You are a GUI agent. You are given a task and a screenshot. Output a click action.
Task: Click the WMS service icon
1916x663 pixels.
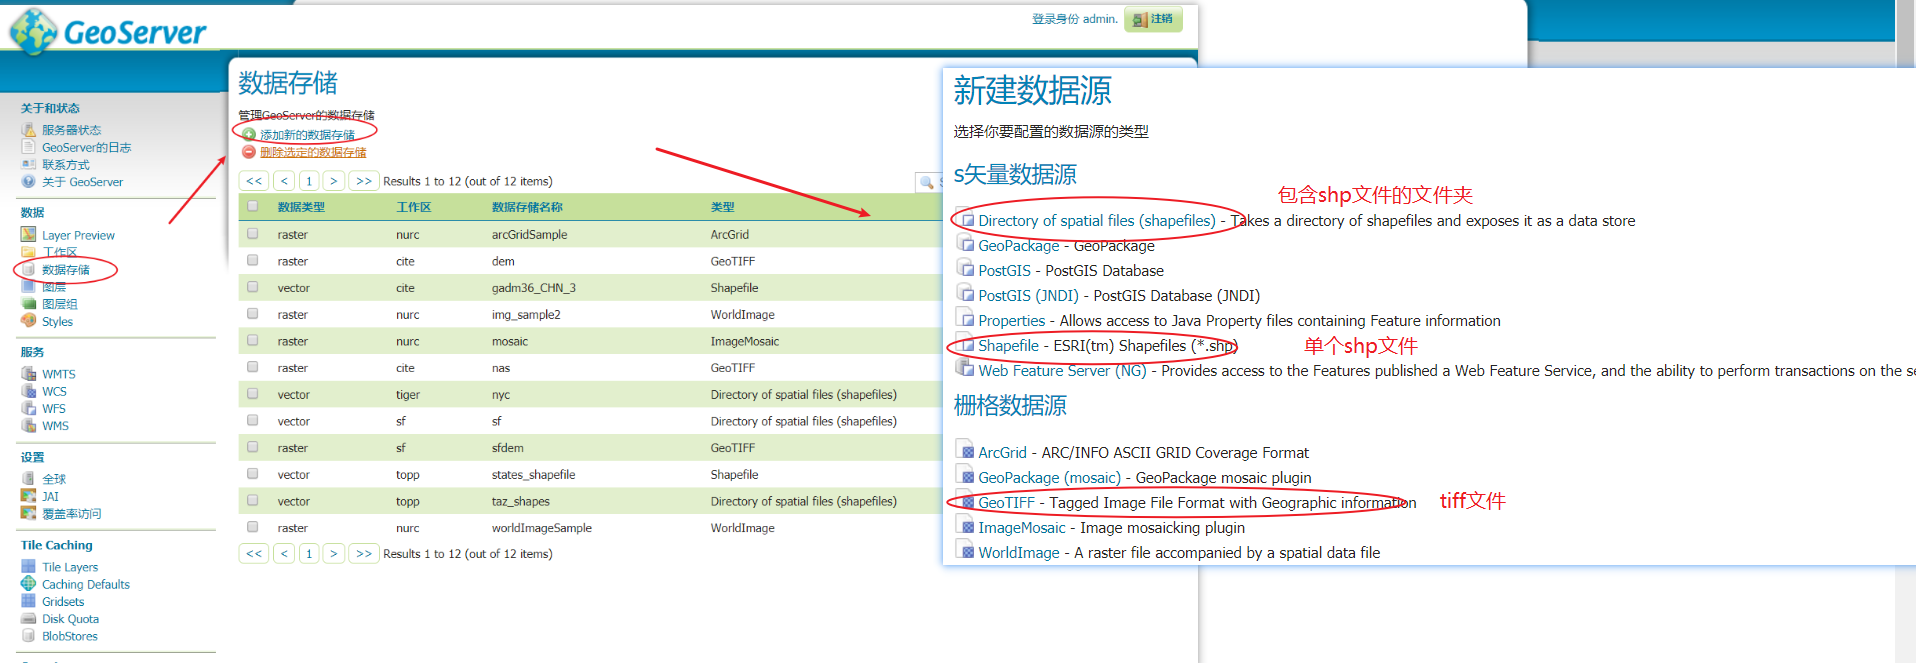[x=28, y=425]
